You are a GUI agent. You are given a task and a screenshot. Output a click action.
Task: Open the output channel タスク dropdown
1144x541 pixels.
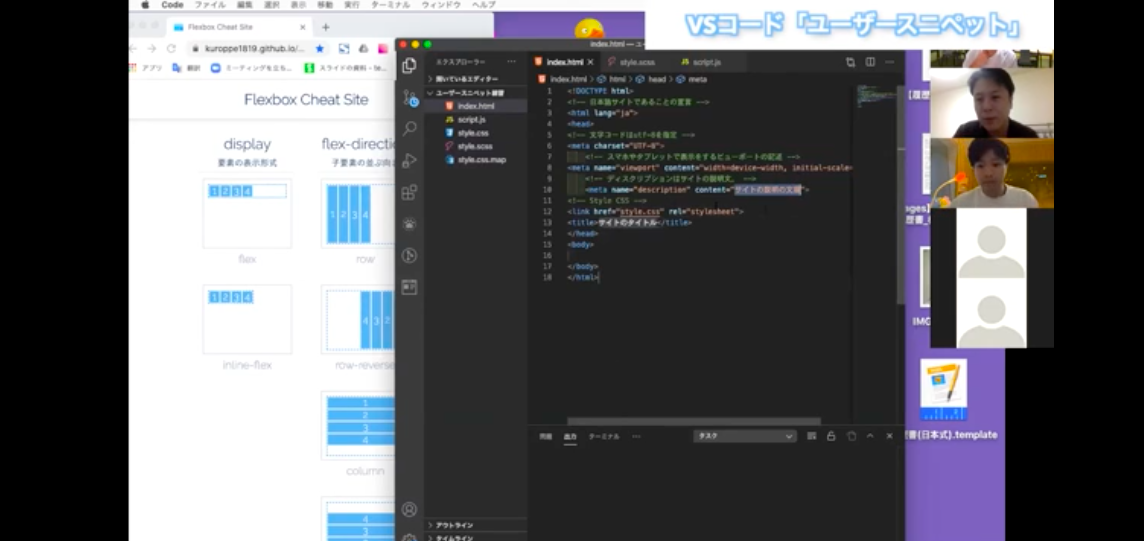pos(744,436)
